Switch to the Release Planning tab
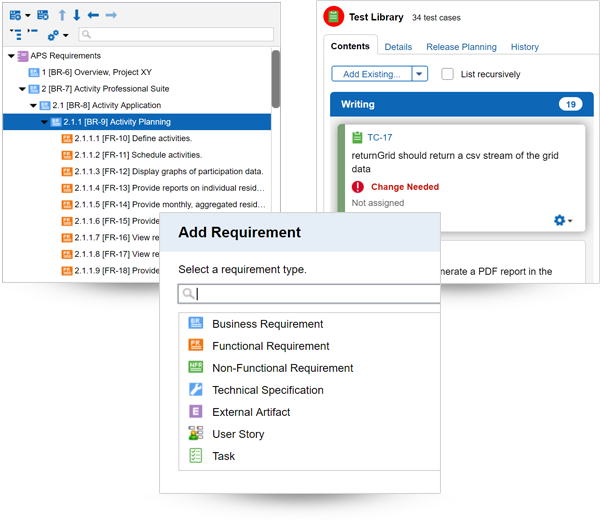The image size is (600, 520). click(461, 47)
